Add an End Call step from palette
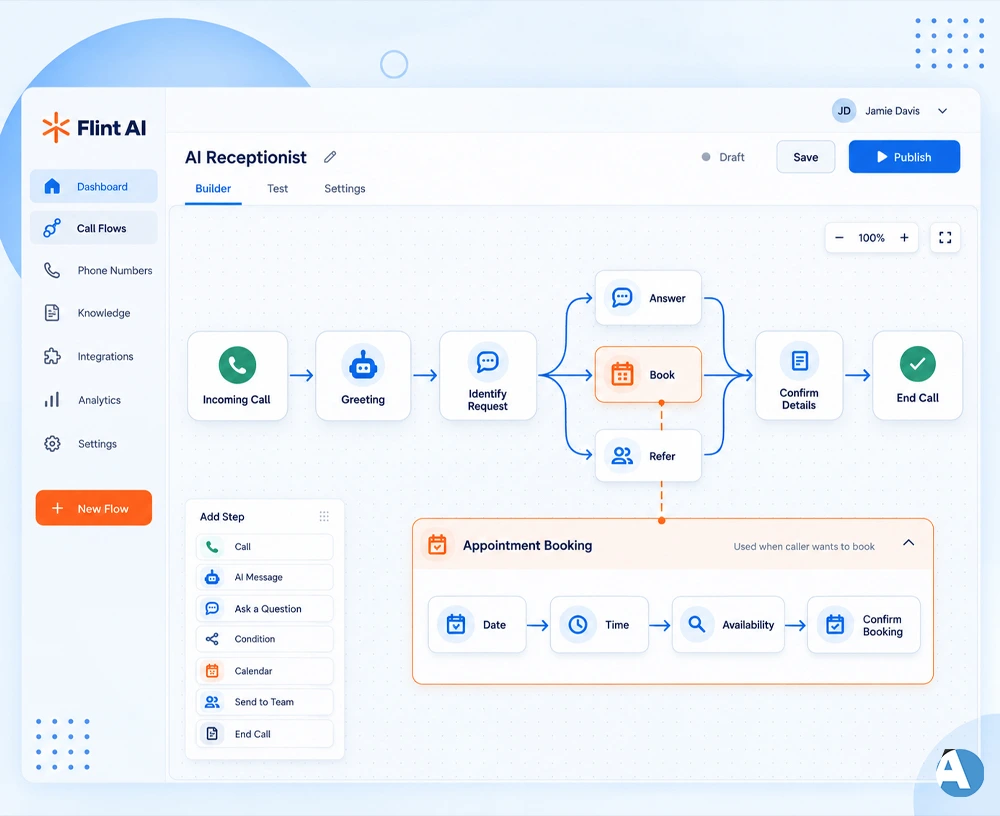1000x816 pixels. tap(264, 734)
